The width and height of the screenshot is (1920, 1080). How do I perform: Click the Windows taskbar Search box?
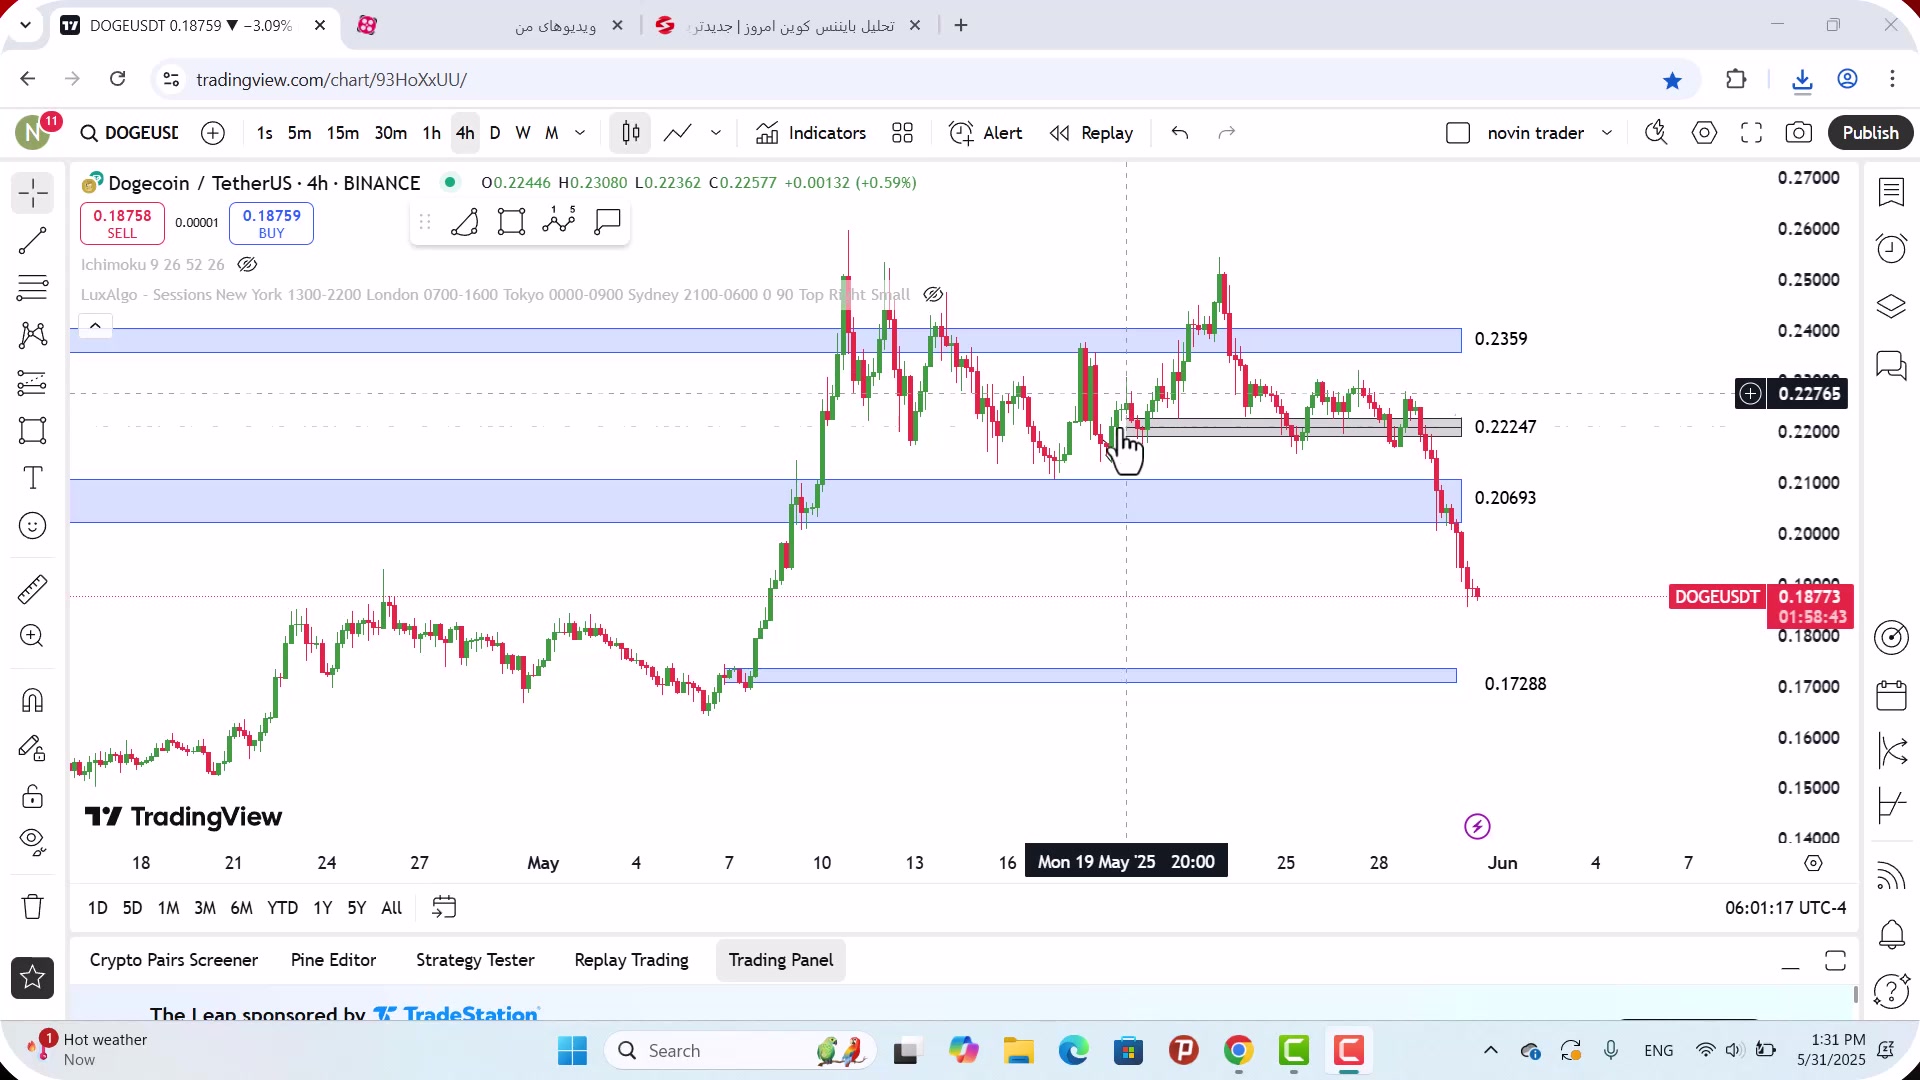740,1050
